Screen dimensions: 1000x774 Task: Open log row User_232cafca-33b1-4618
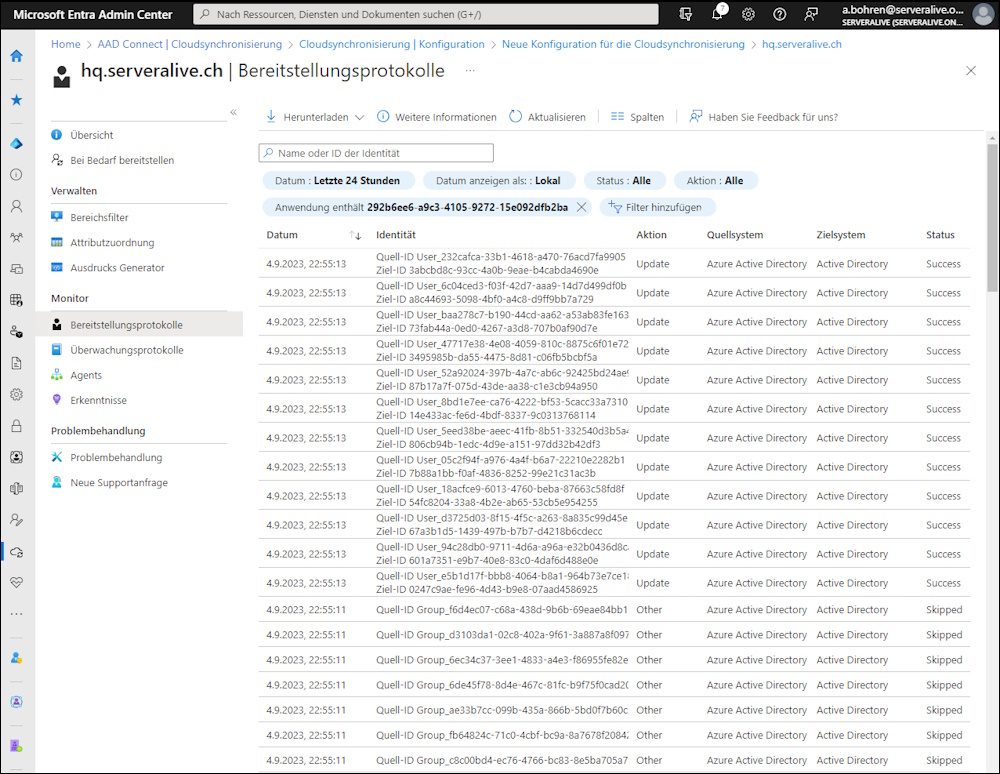tap(614, 264)
